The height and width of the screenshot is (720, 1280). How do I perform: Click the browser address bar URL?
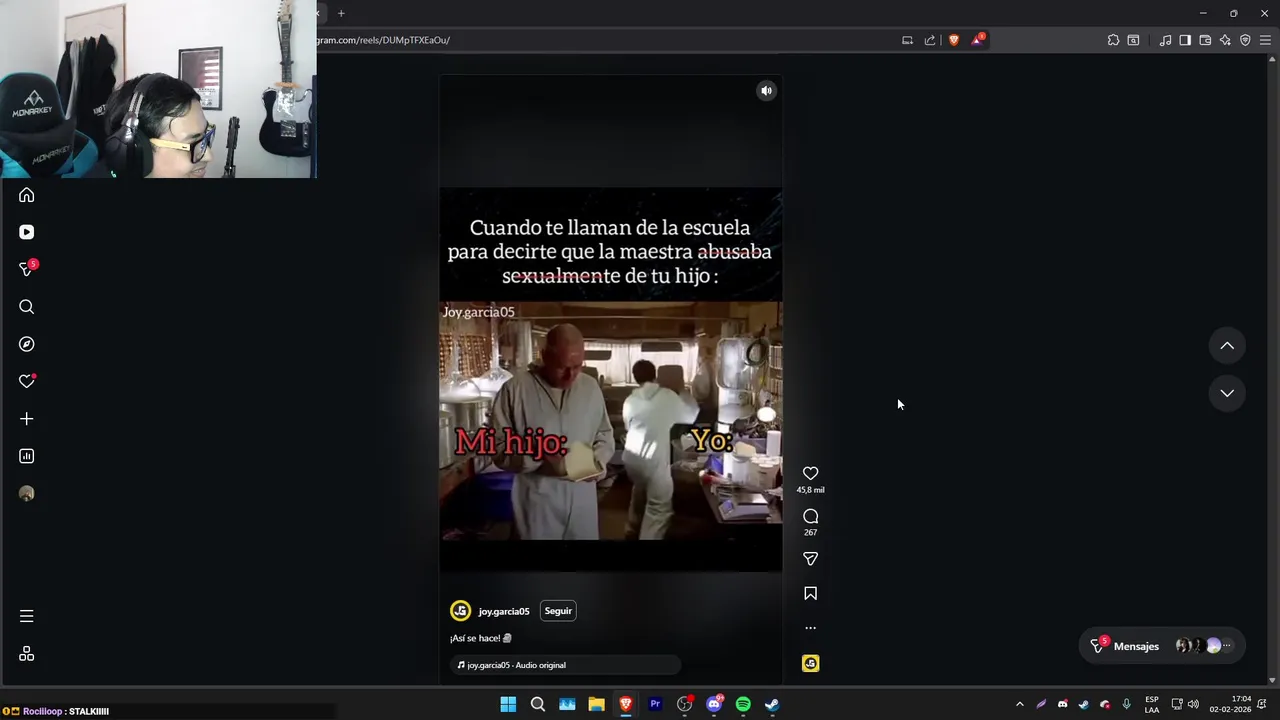tap(383, 40)
